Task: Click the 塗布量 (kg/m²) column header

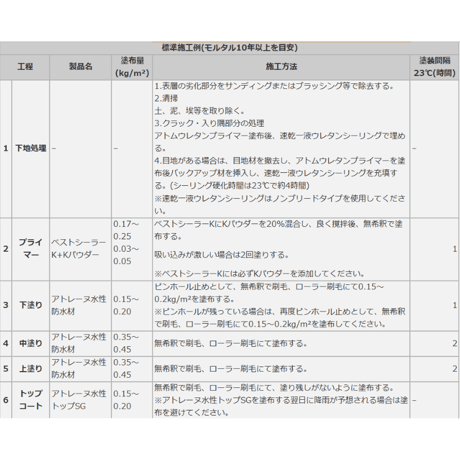Action: (x=132, y=67)
